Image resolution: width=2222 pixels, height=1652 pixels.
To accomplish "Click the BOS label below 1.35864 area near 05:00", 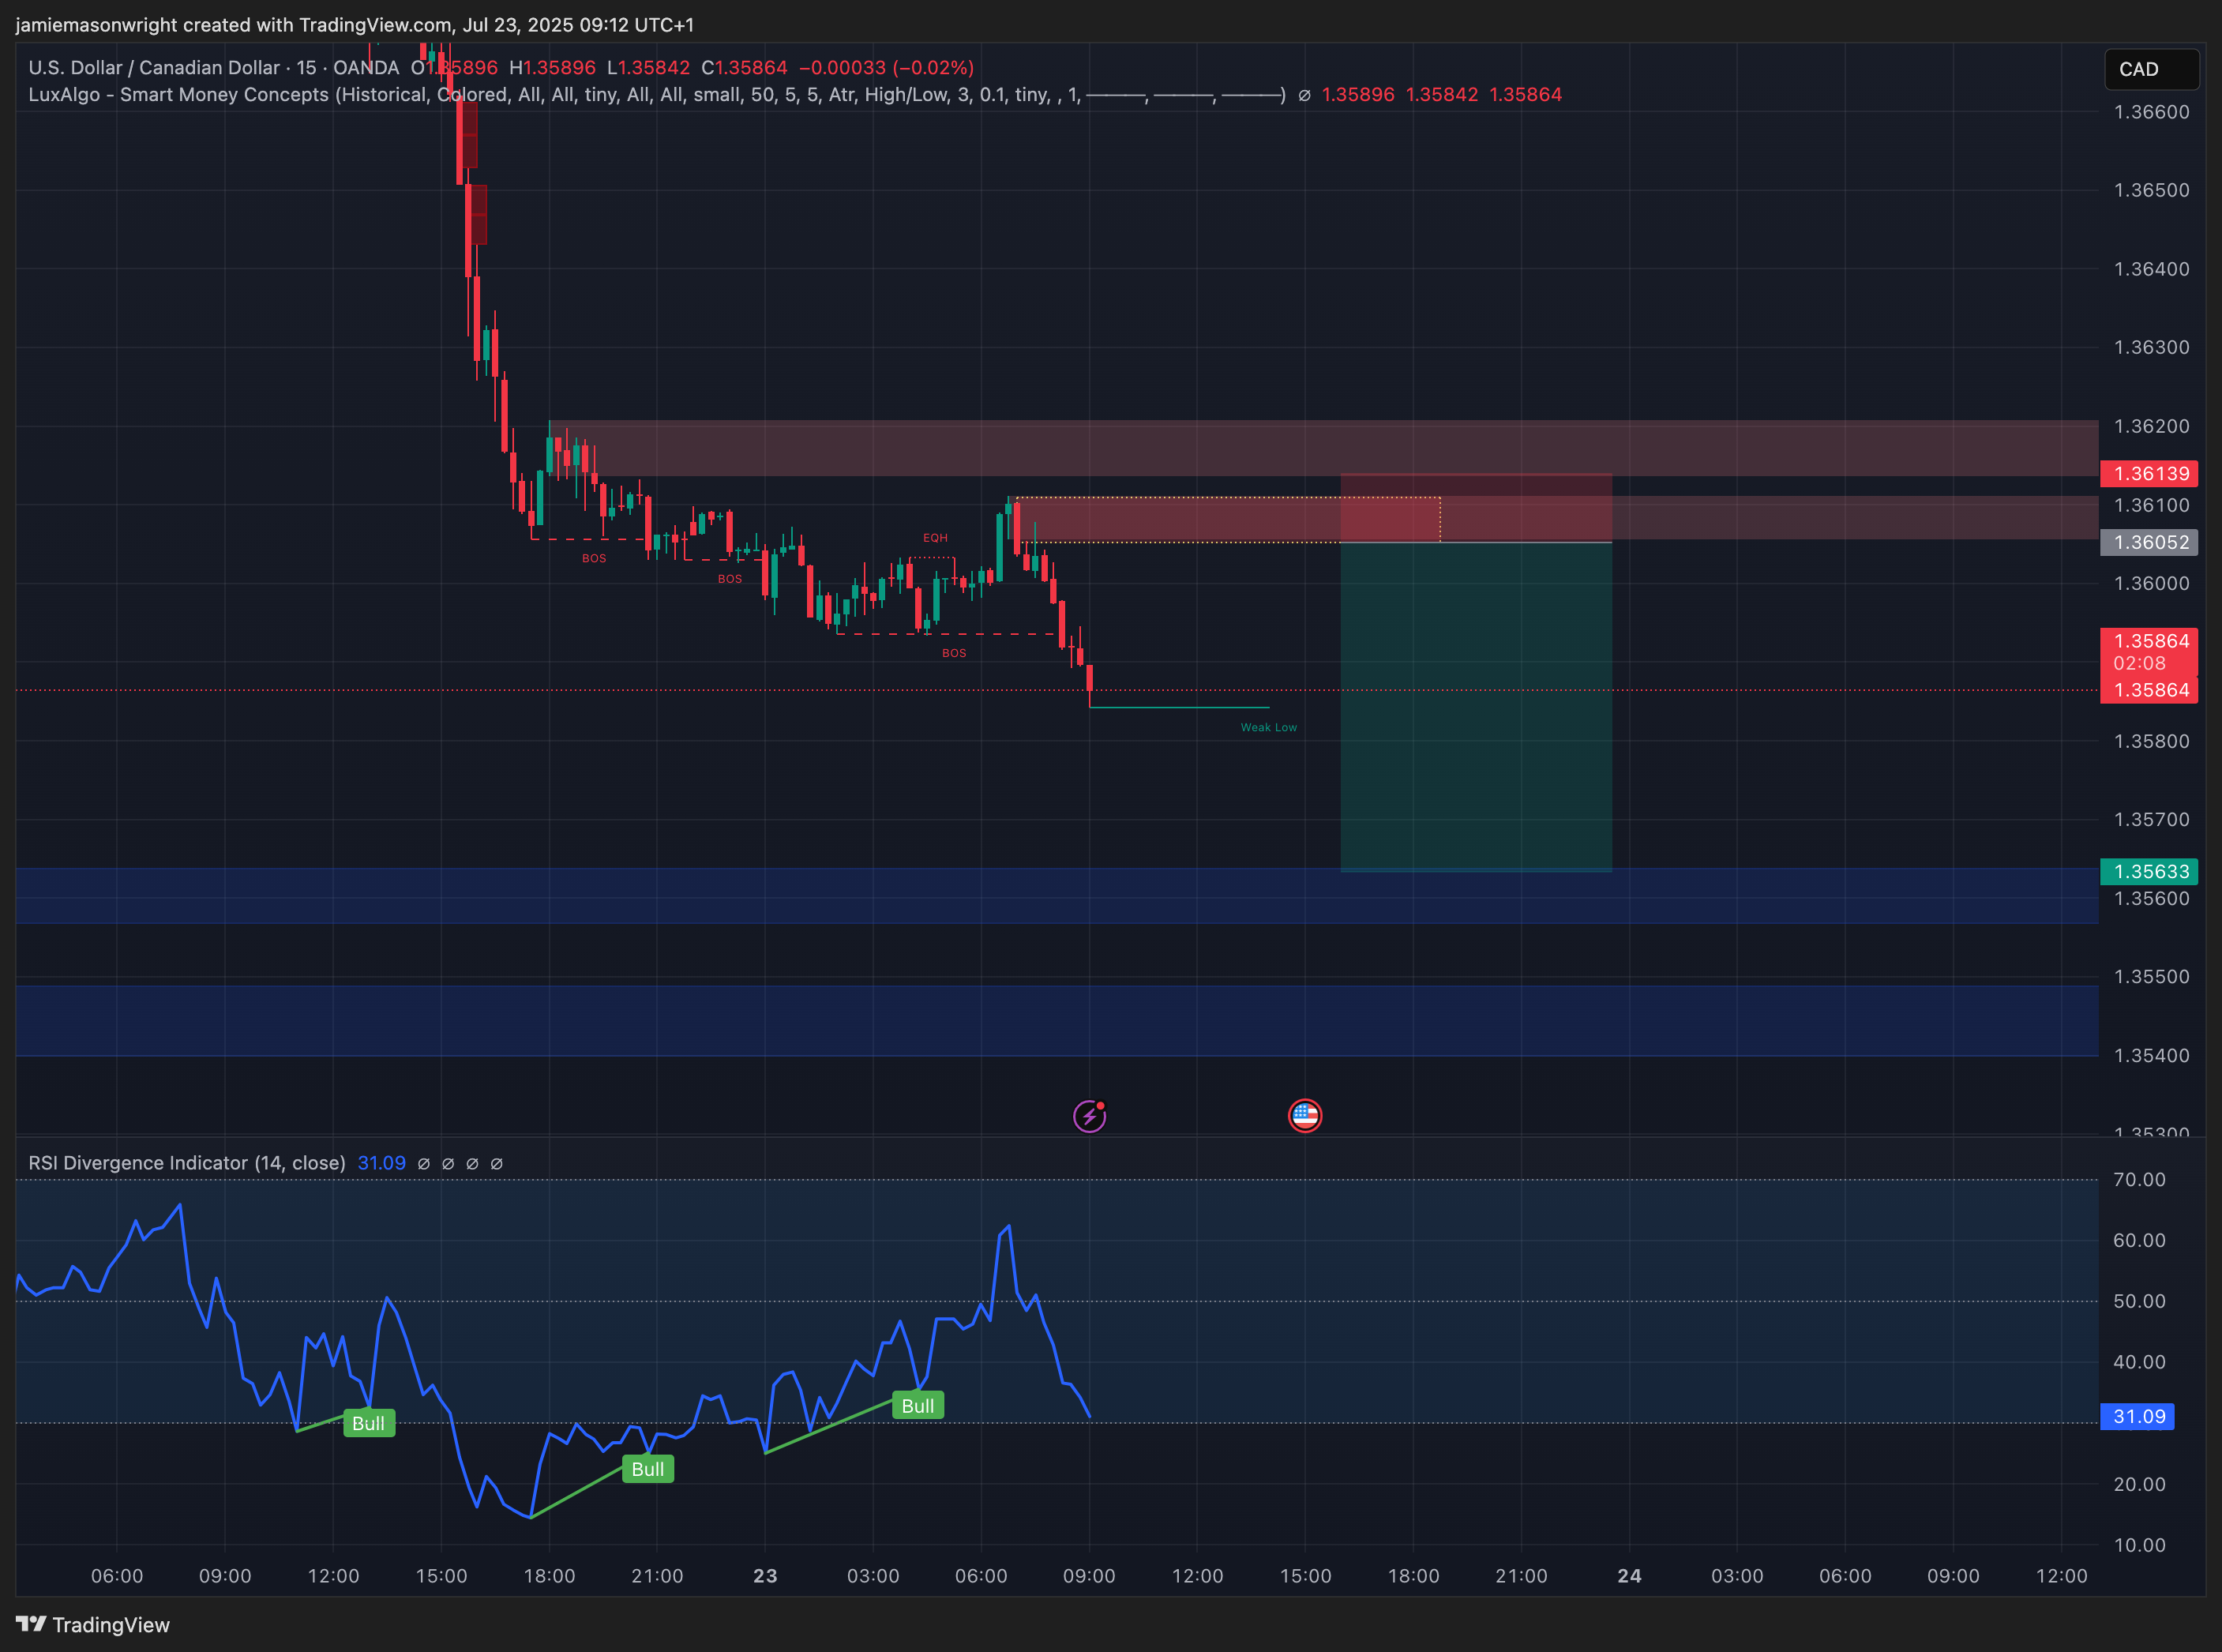I will [954, 653].
